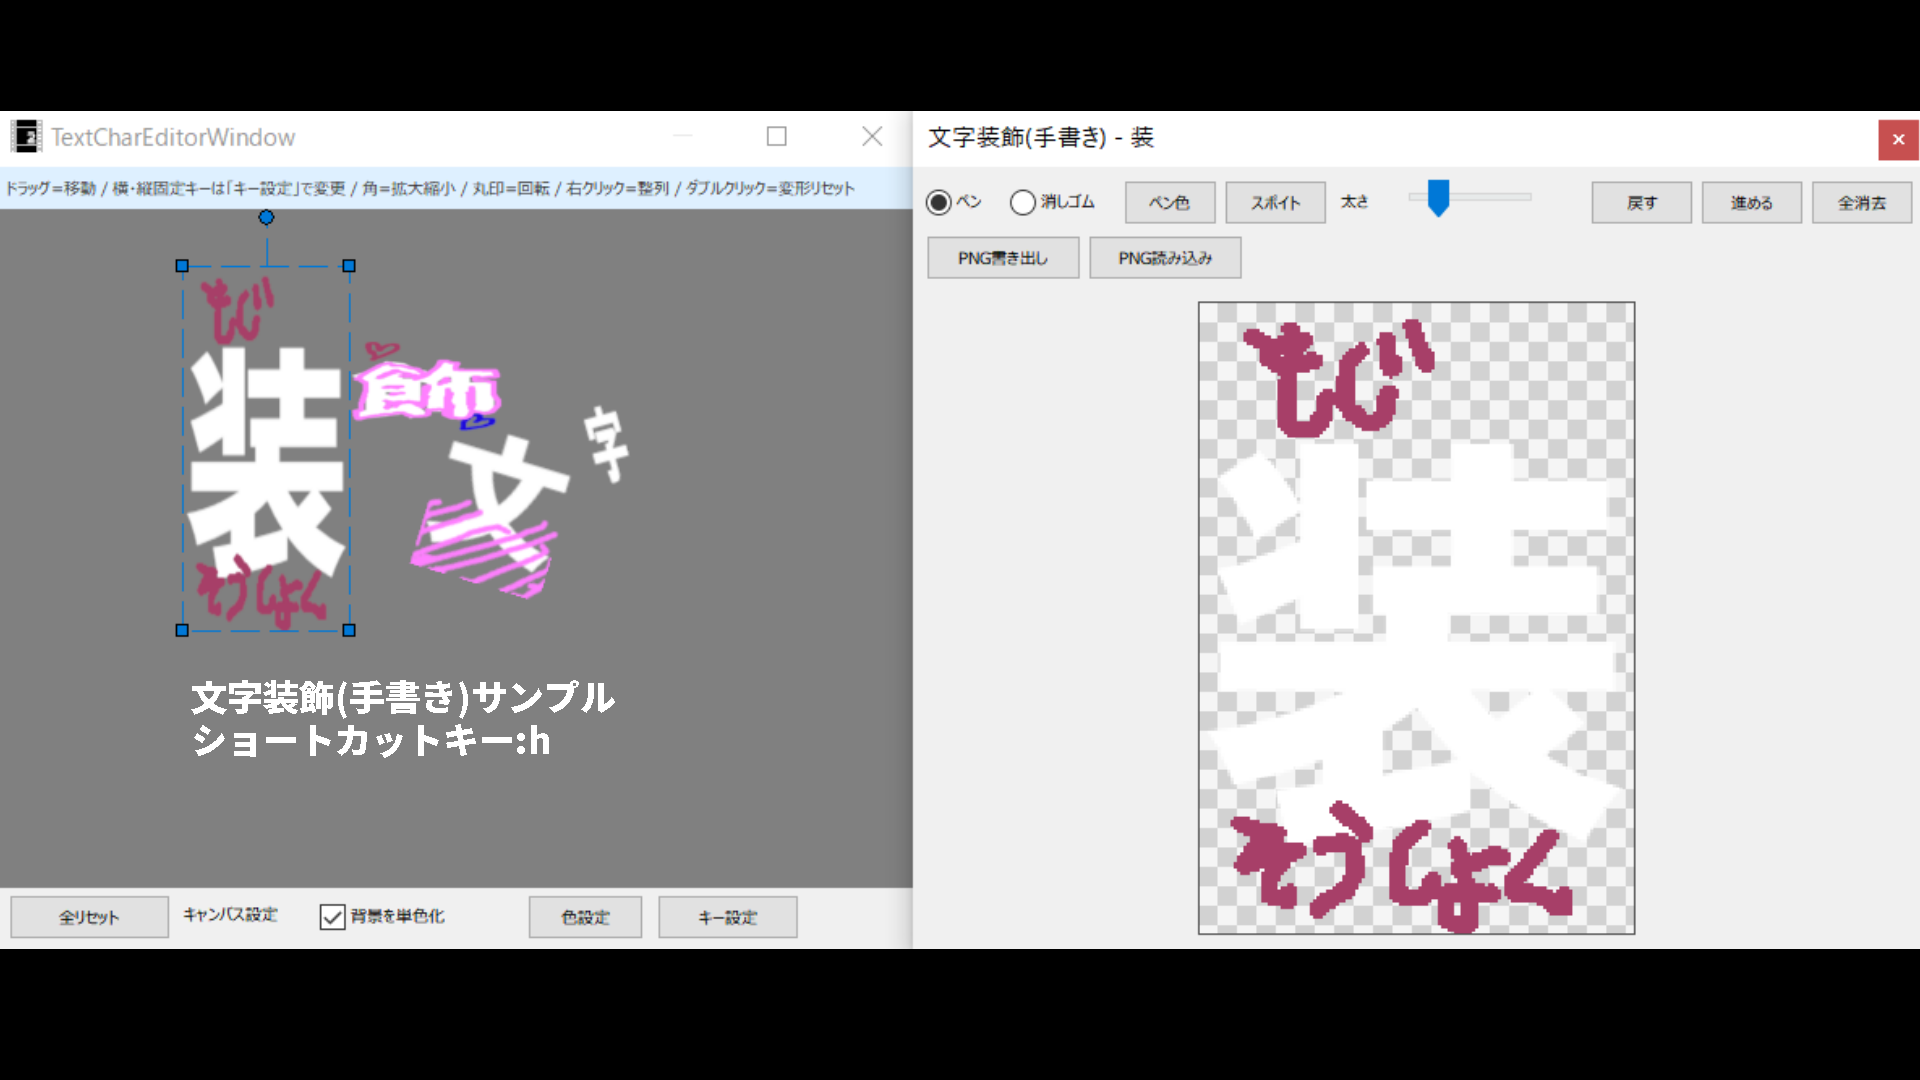Click the 全リセット reset all button
The height and width of the screenshot is (1080, 1920).
pyautogui.click(x=89, y=917)
